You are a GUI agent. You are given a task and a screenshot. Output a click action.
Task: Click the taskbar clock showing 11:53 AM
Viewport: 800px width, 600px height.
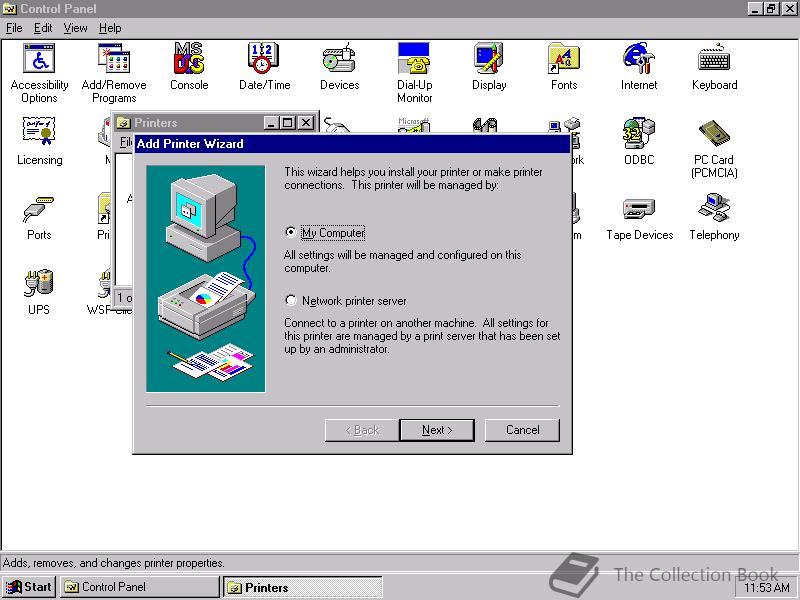(x=767, y=588)
